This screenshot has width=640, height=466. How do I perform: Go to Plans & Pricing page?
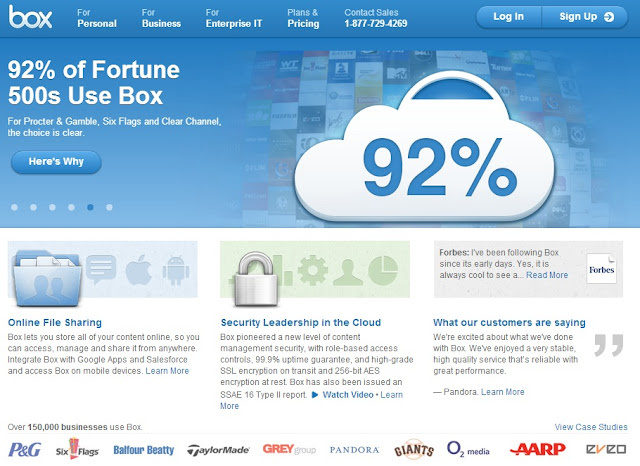(x=303, y=18)
